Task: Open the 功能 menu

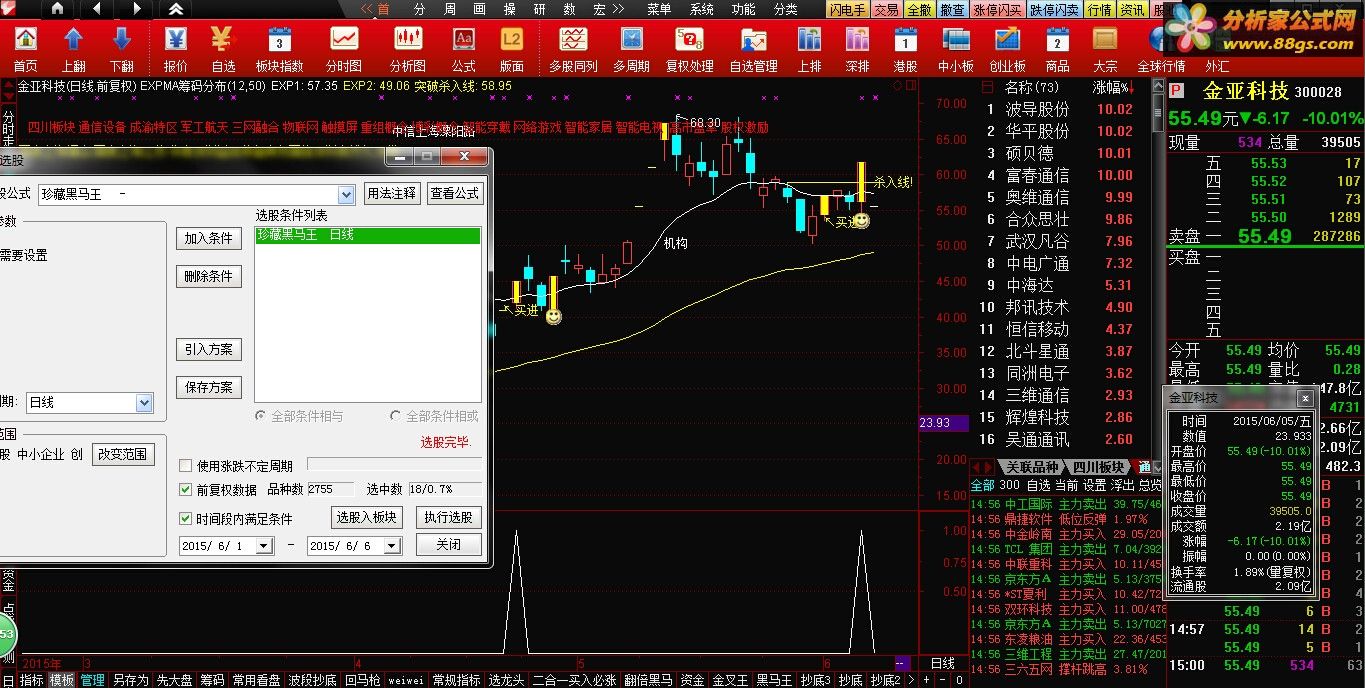Action: pos(743,9)
